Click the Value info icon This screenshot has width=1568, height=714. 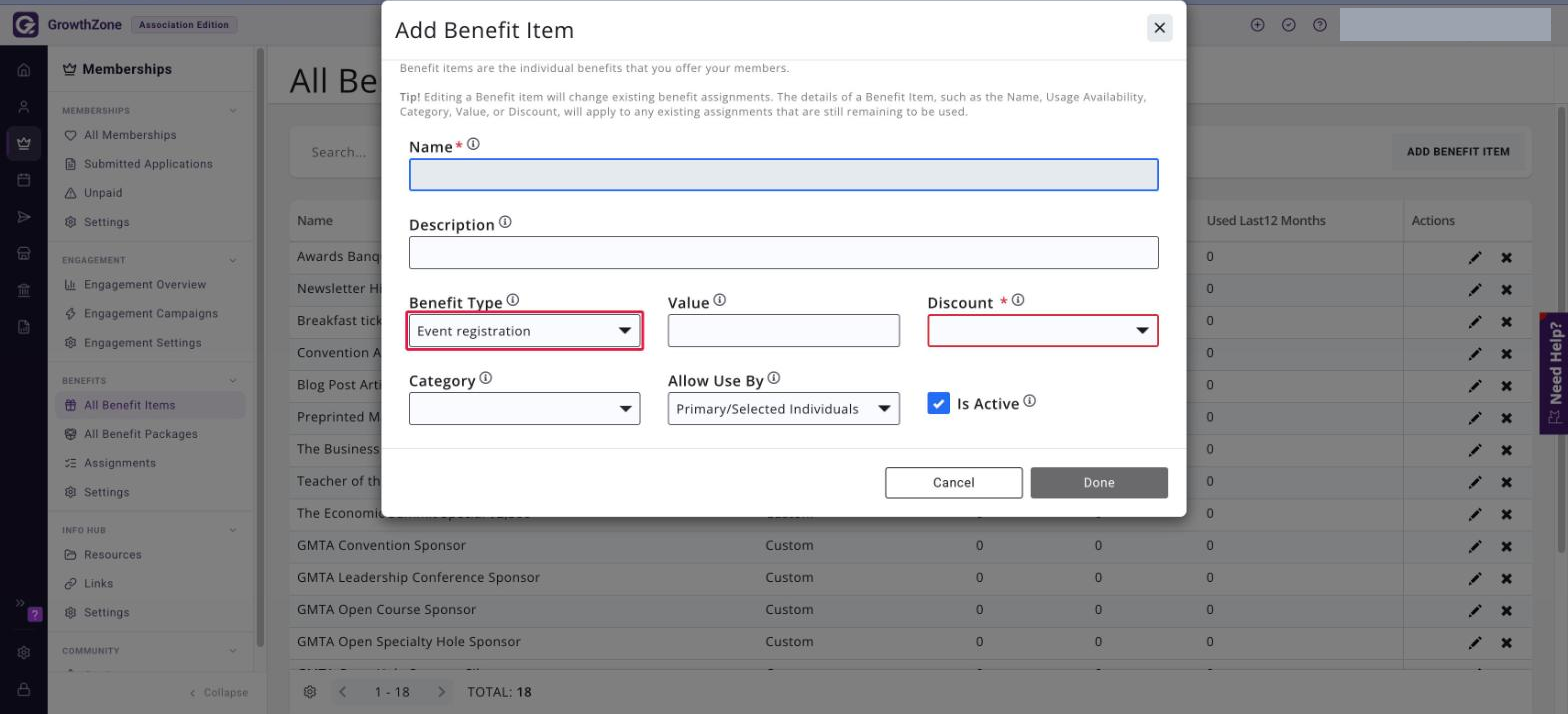720,299
